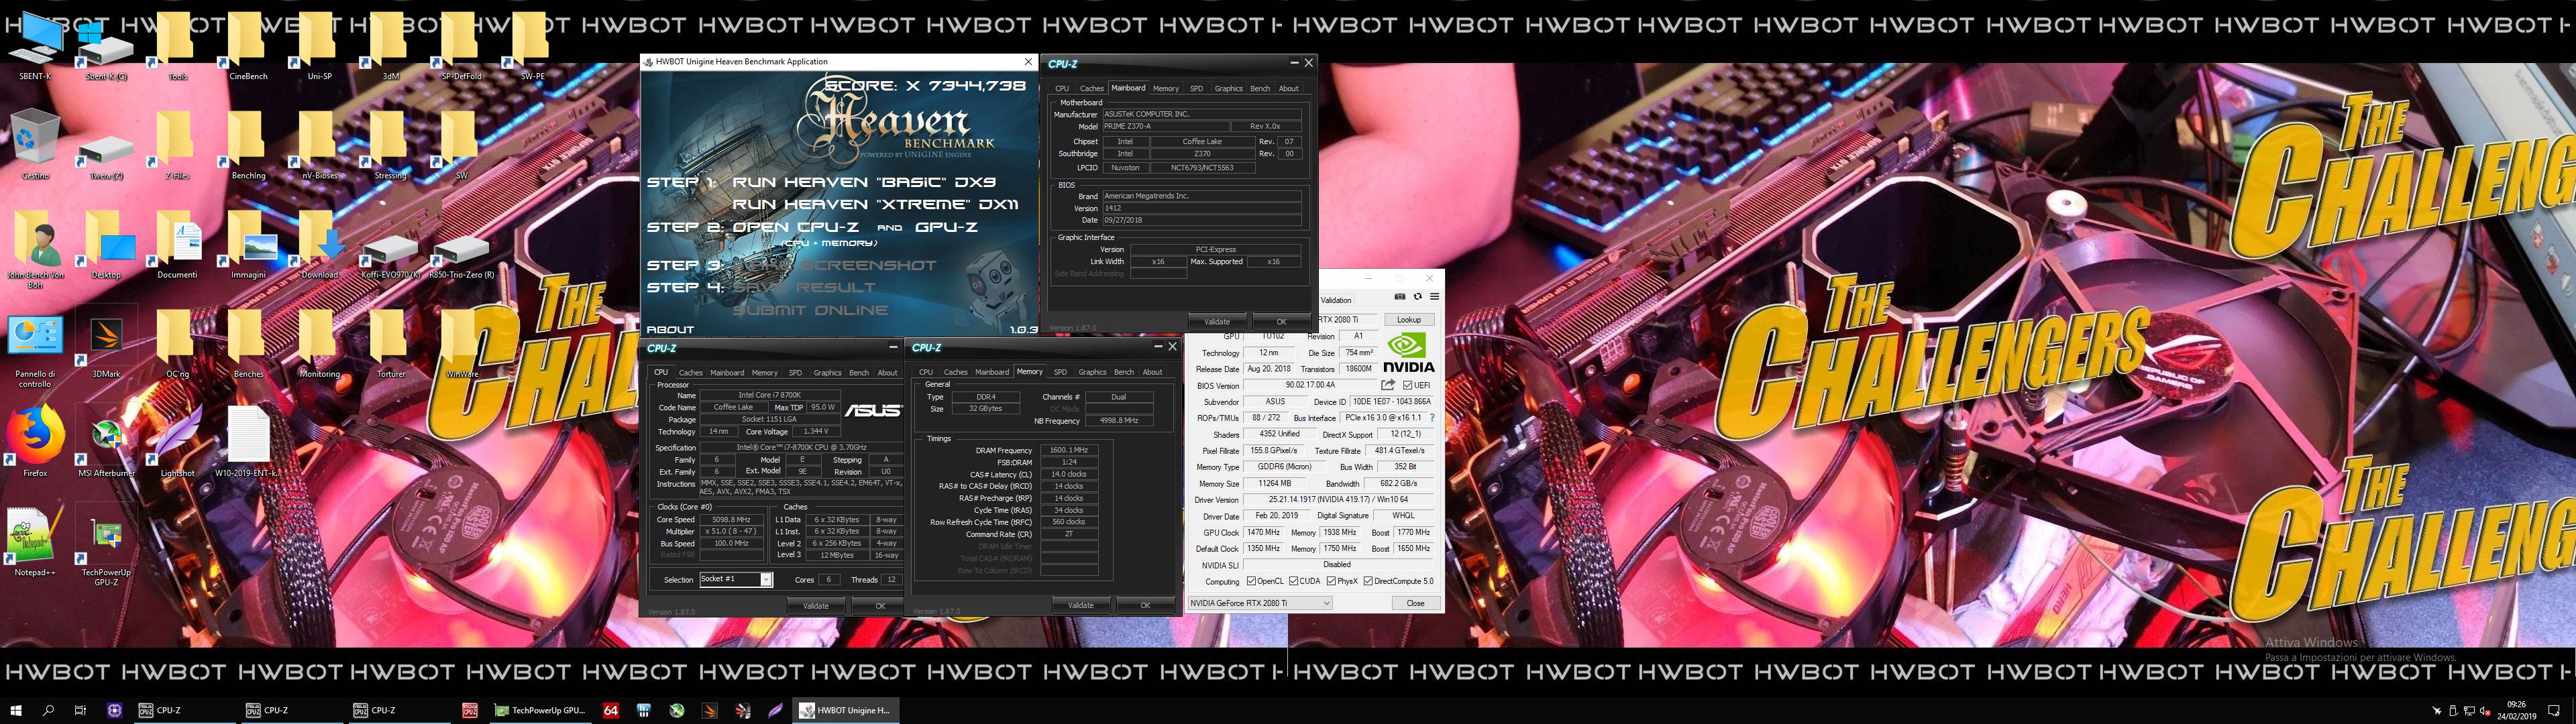Click the red ROG CPU-Z taskbar icon
2576x724 pixels.
pos(470,711)
